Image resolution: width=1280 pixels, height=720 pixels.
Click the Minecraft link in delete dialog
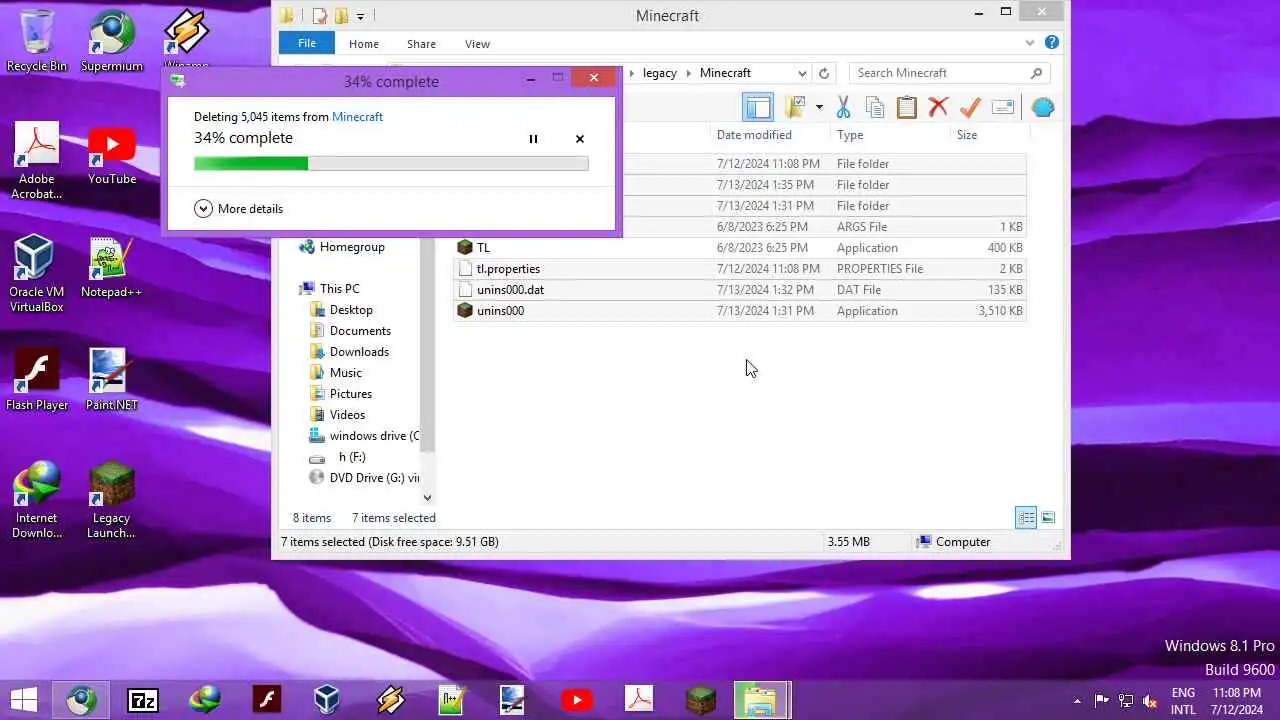(357, 117)
